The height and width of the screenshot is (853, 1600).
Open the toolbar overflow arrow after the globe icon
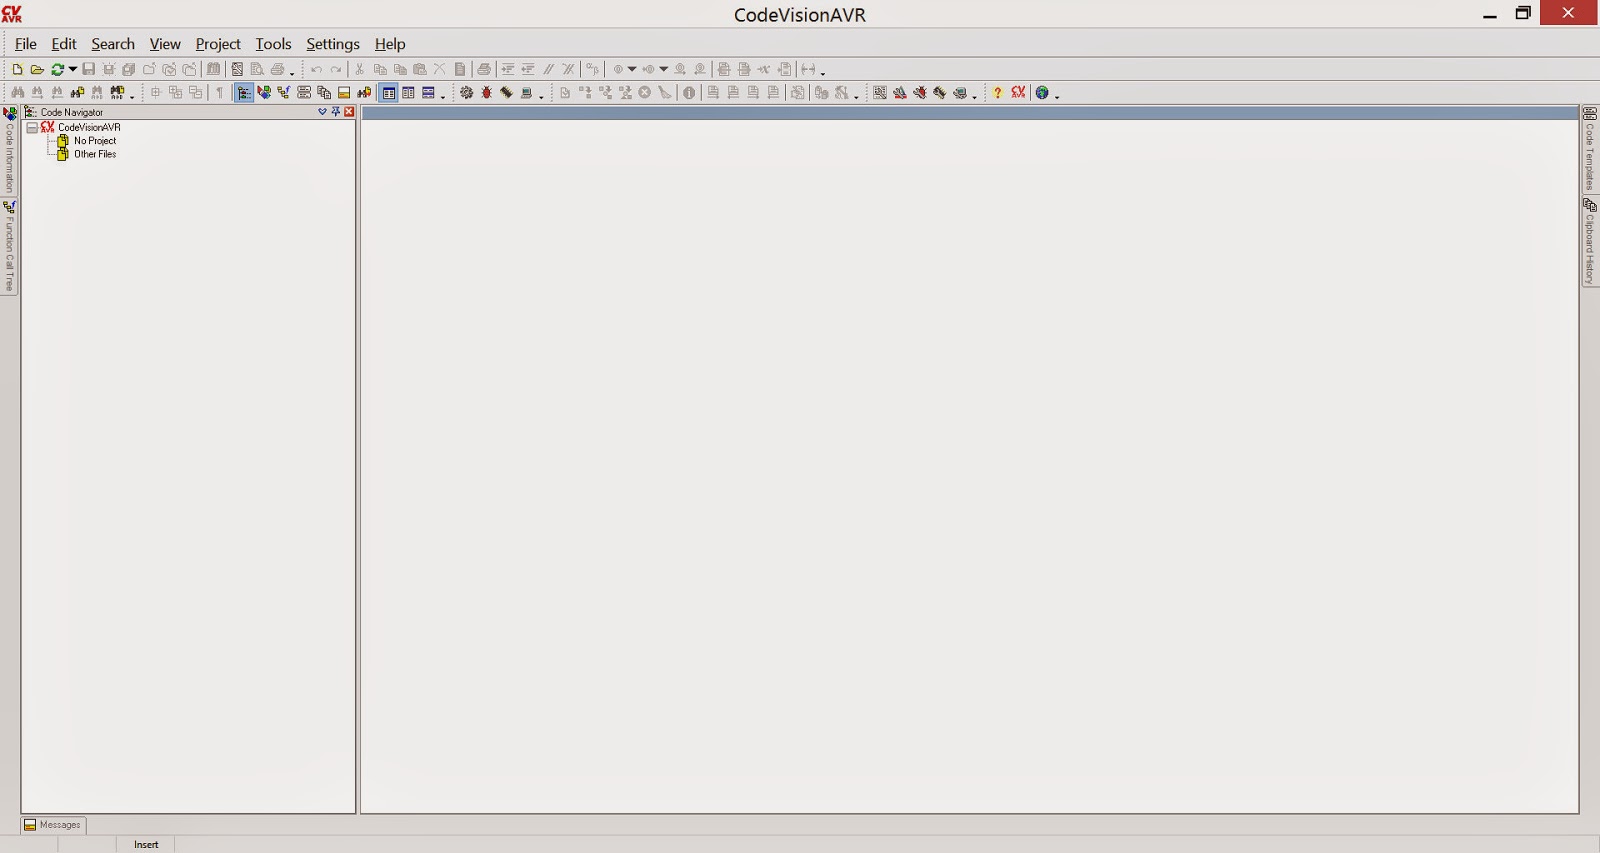click(x=1057, y=96)
